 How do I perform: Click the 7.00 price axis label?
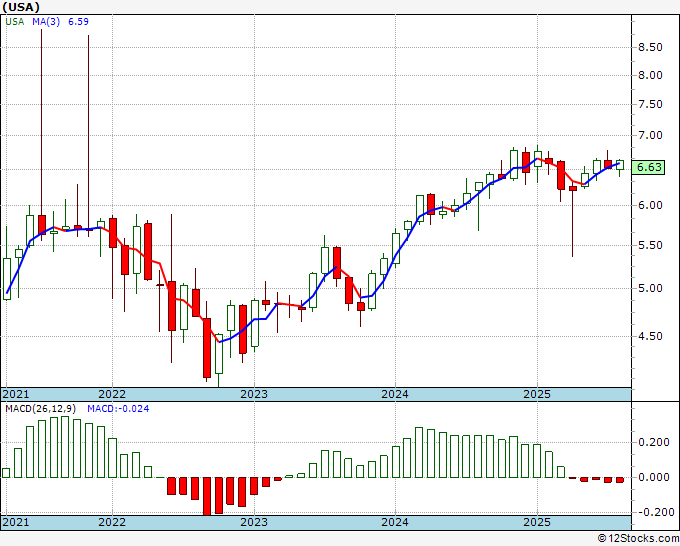pos(650,135)
